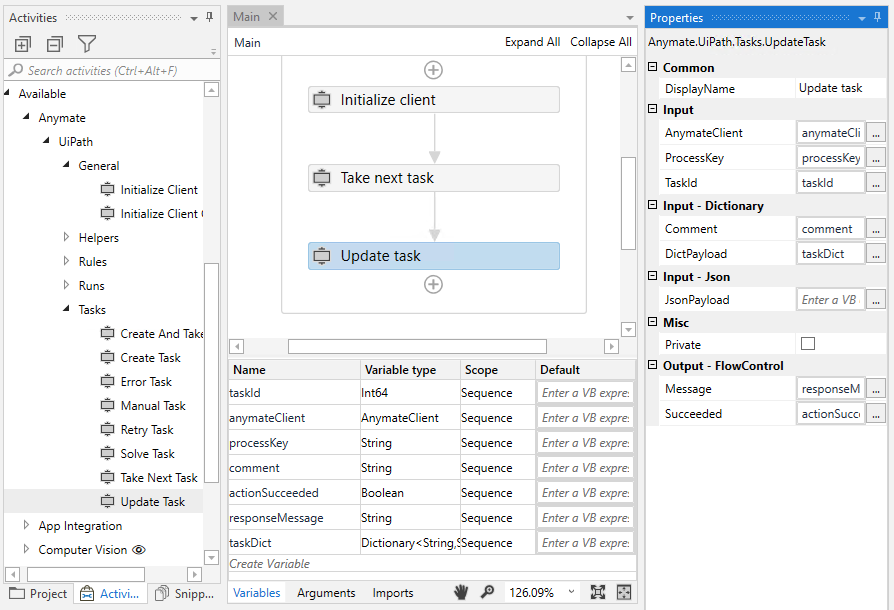
Task: Expand the App Integration tree node
Action: [x=25, y=525]
